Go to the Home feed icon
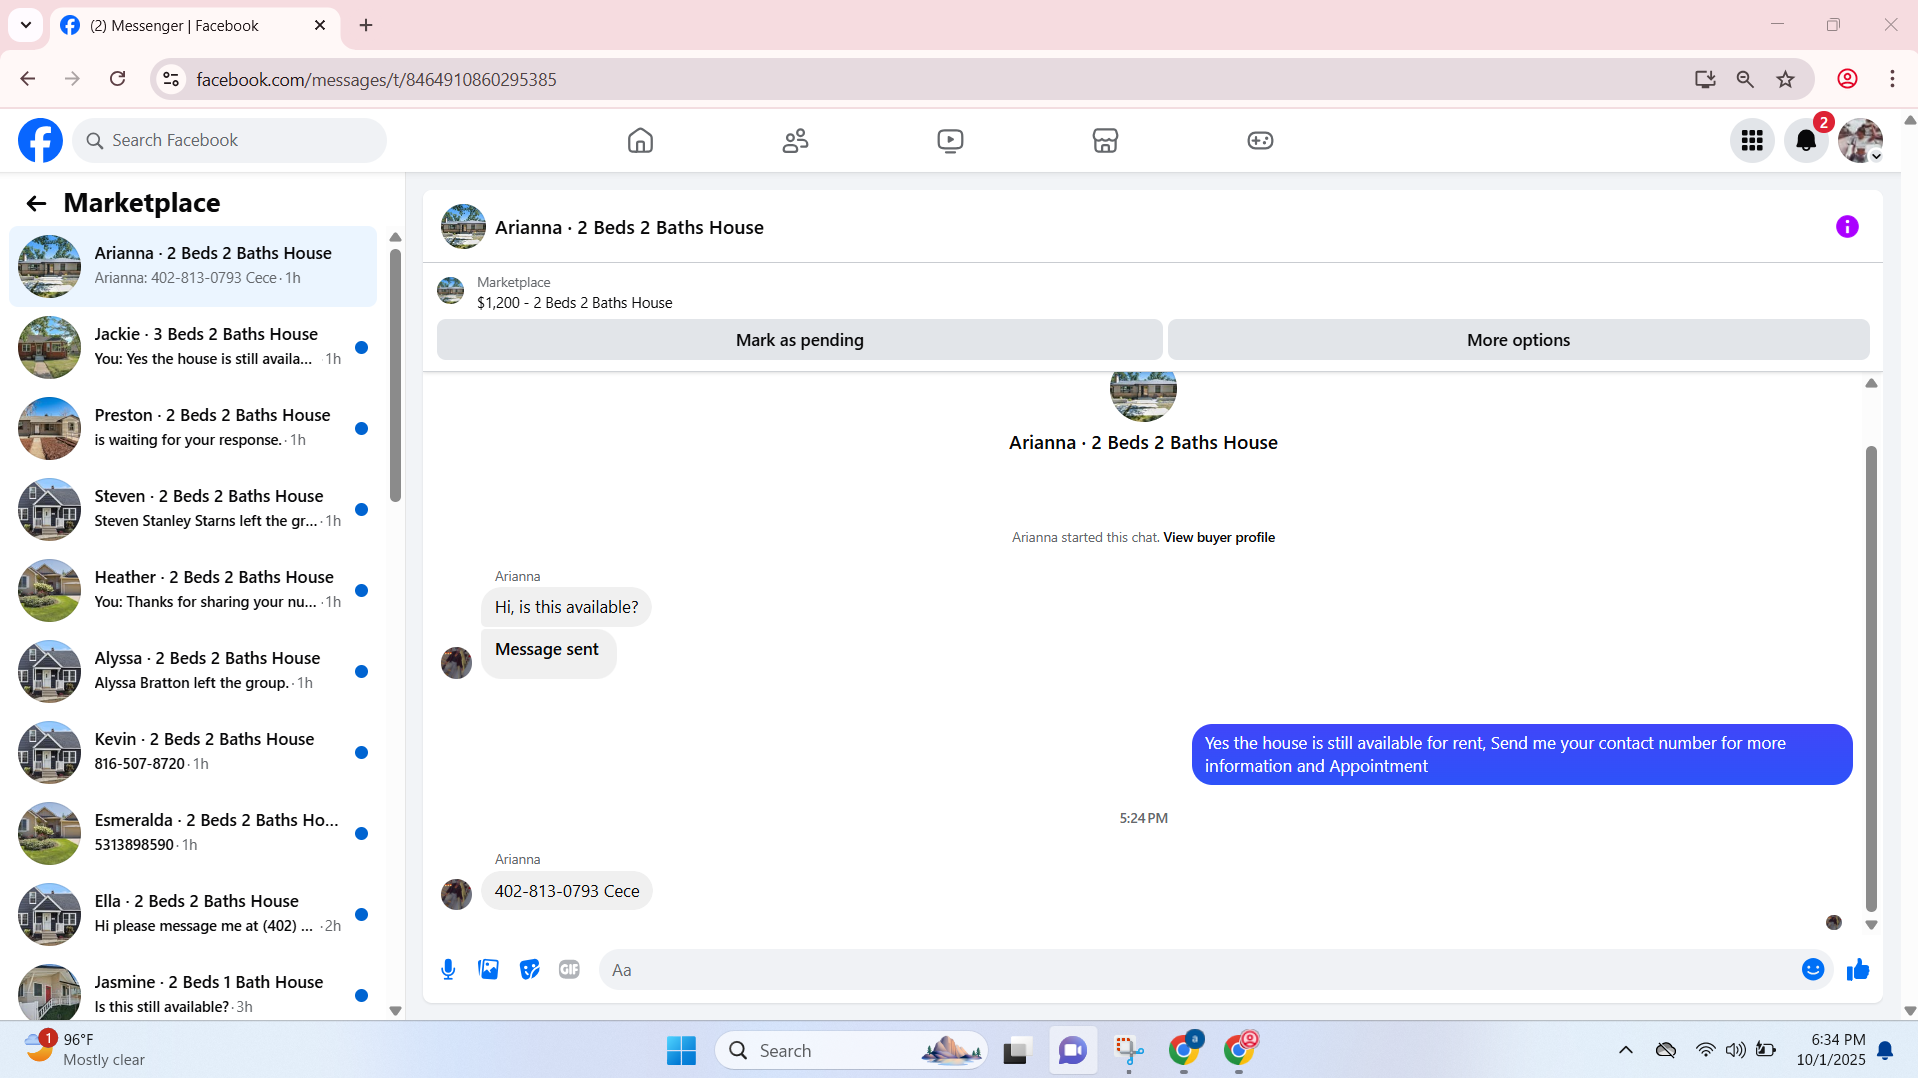Screen dimensions: 1918x1078 640,140
